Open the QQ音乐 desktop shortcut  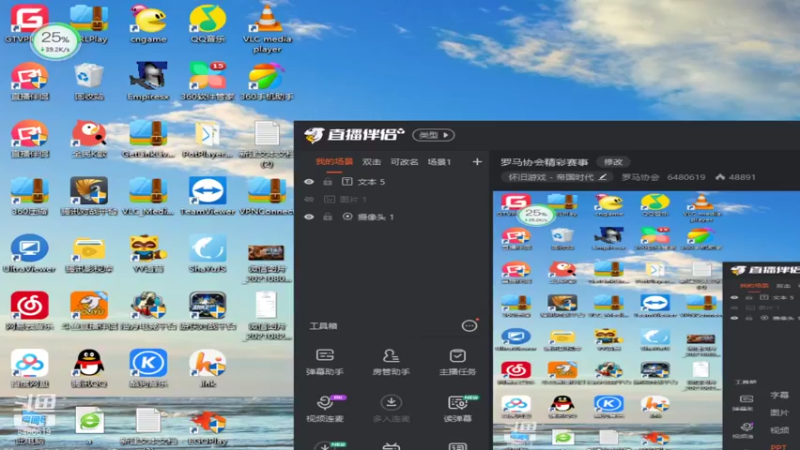(207, 24)
